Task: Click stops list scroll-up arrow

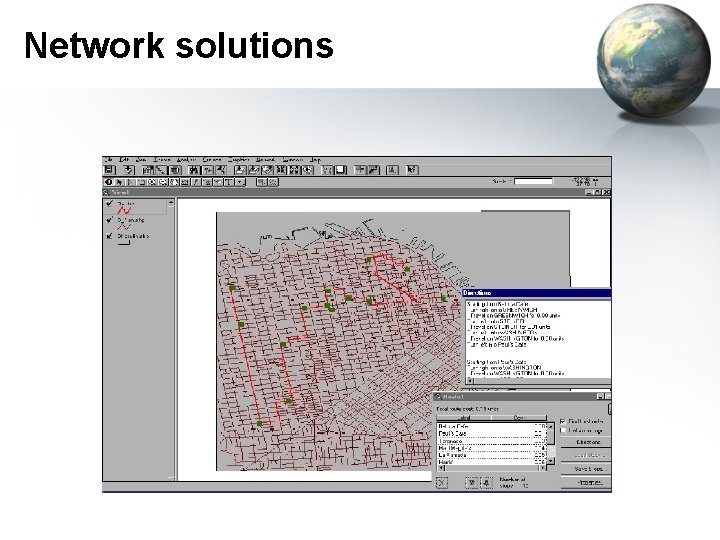Action: tap(551, 427)
